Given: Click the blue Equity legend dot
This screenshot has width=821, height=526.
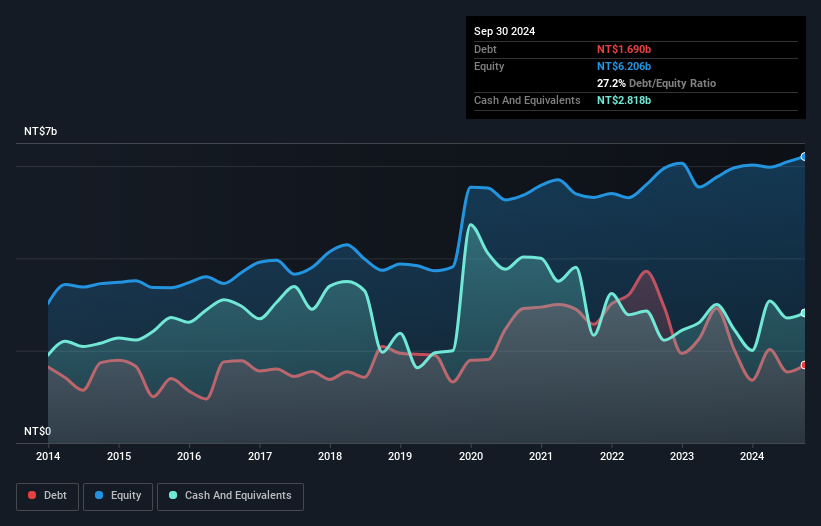Looking at the screenshot, I should (x=99, y=495).
